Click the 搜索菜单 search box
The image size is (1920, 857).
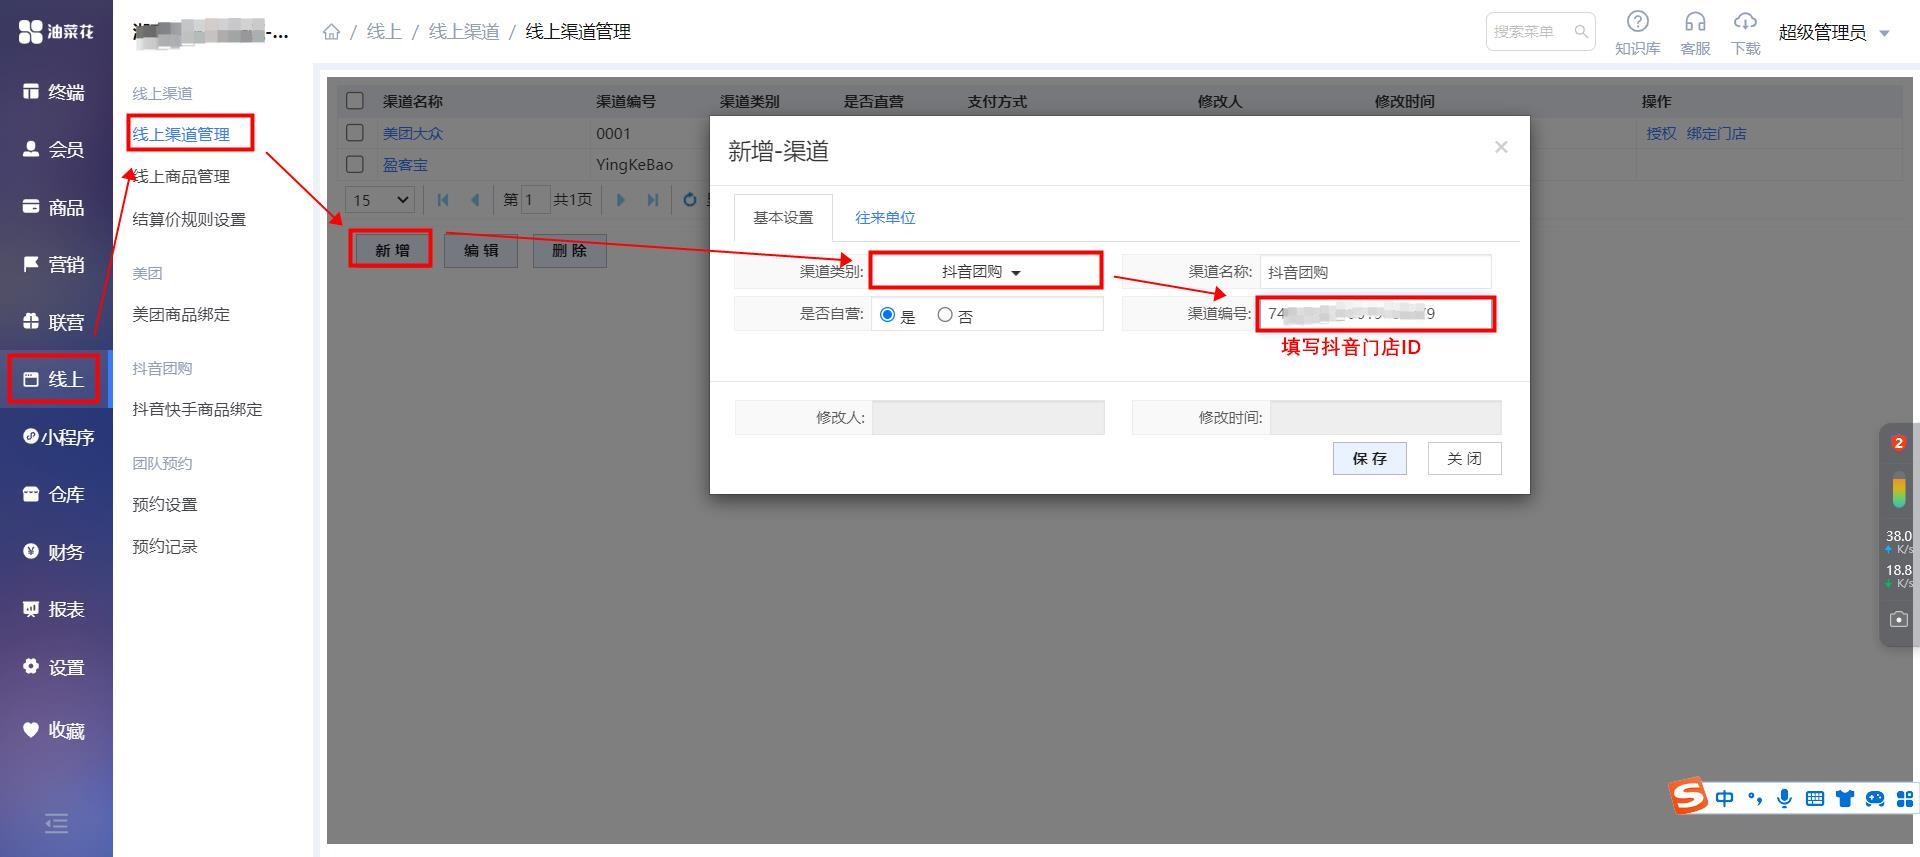[1540, 32]
